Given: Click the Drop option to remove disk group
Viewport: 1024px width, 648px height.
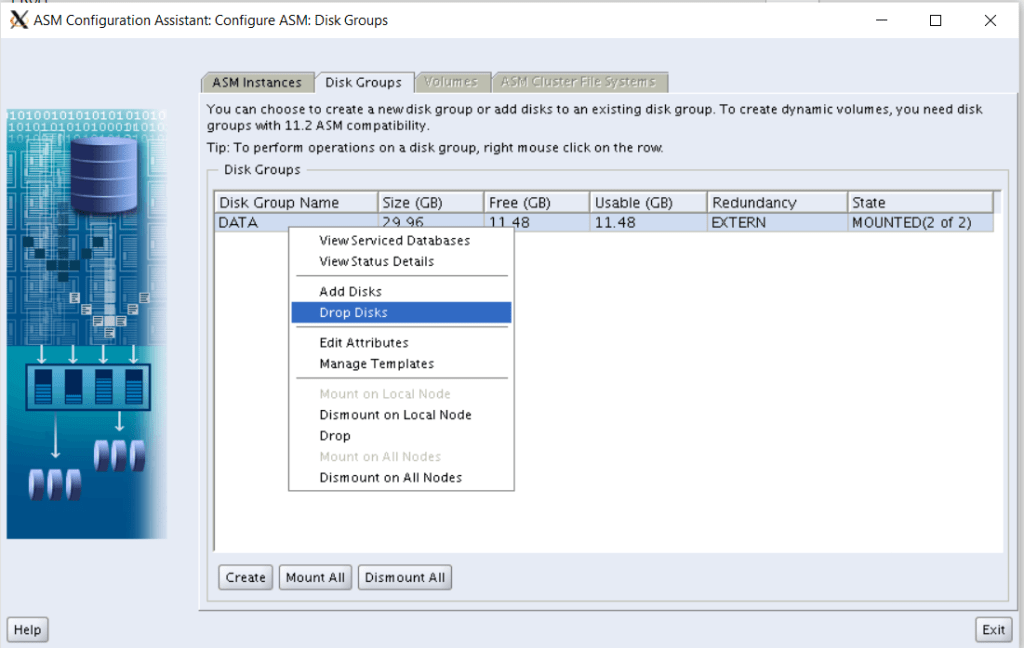Looking at the screenshot, I should click(x=335, y=435).
